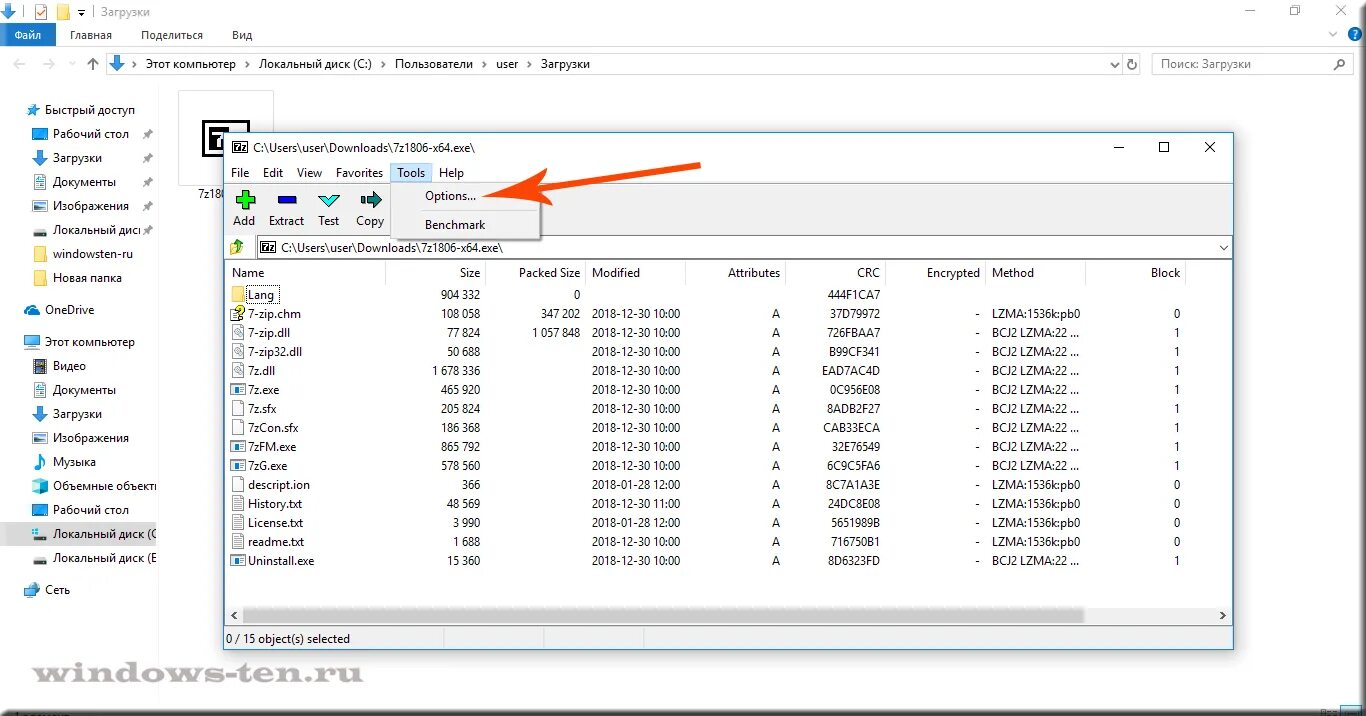The height and width of the screenshot is (716, 1366).
Task: Select the 7-zip.chm help file icon
Action: [238, 314]
